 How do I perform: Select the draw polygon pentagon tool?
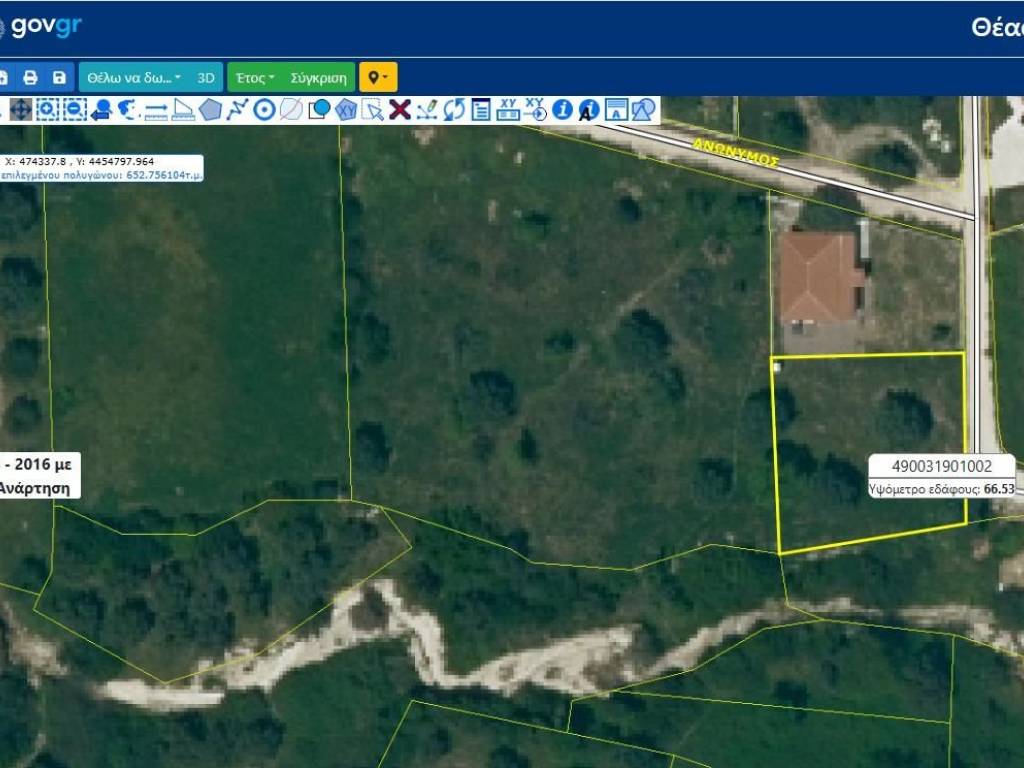click(210, 110)
